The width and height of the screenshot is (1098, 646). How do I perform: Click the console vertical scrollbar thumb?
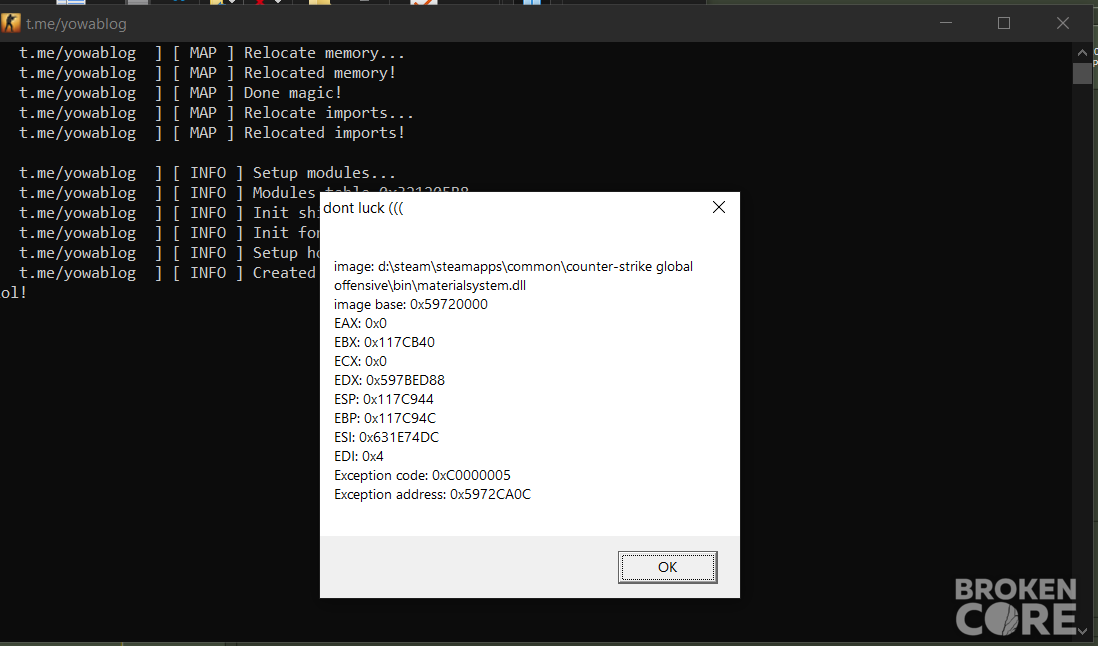(1082, 73)
